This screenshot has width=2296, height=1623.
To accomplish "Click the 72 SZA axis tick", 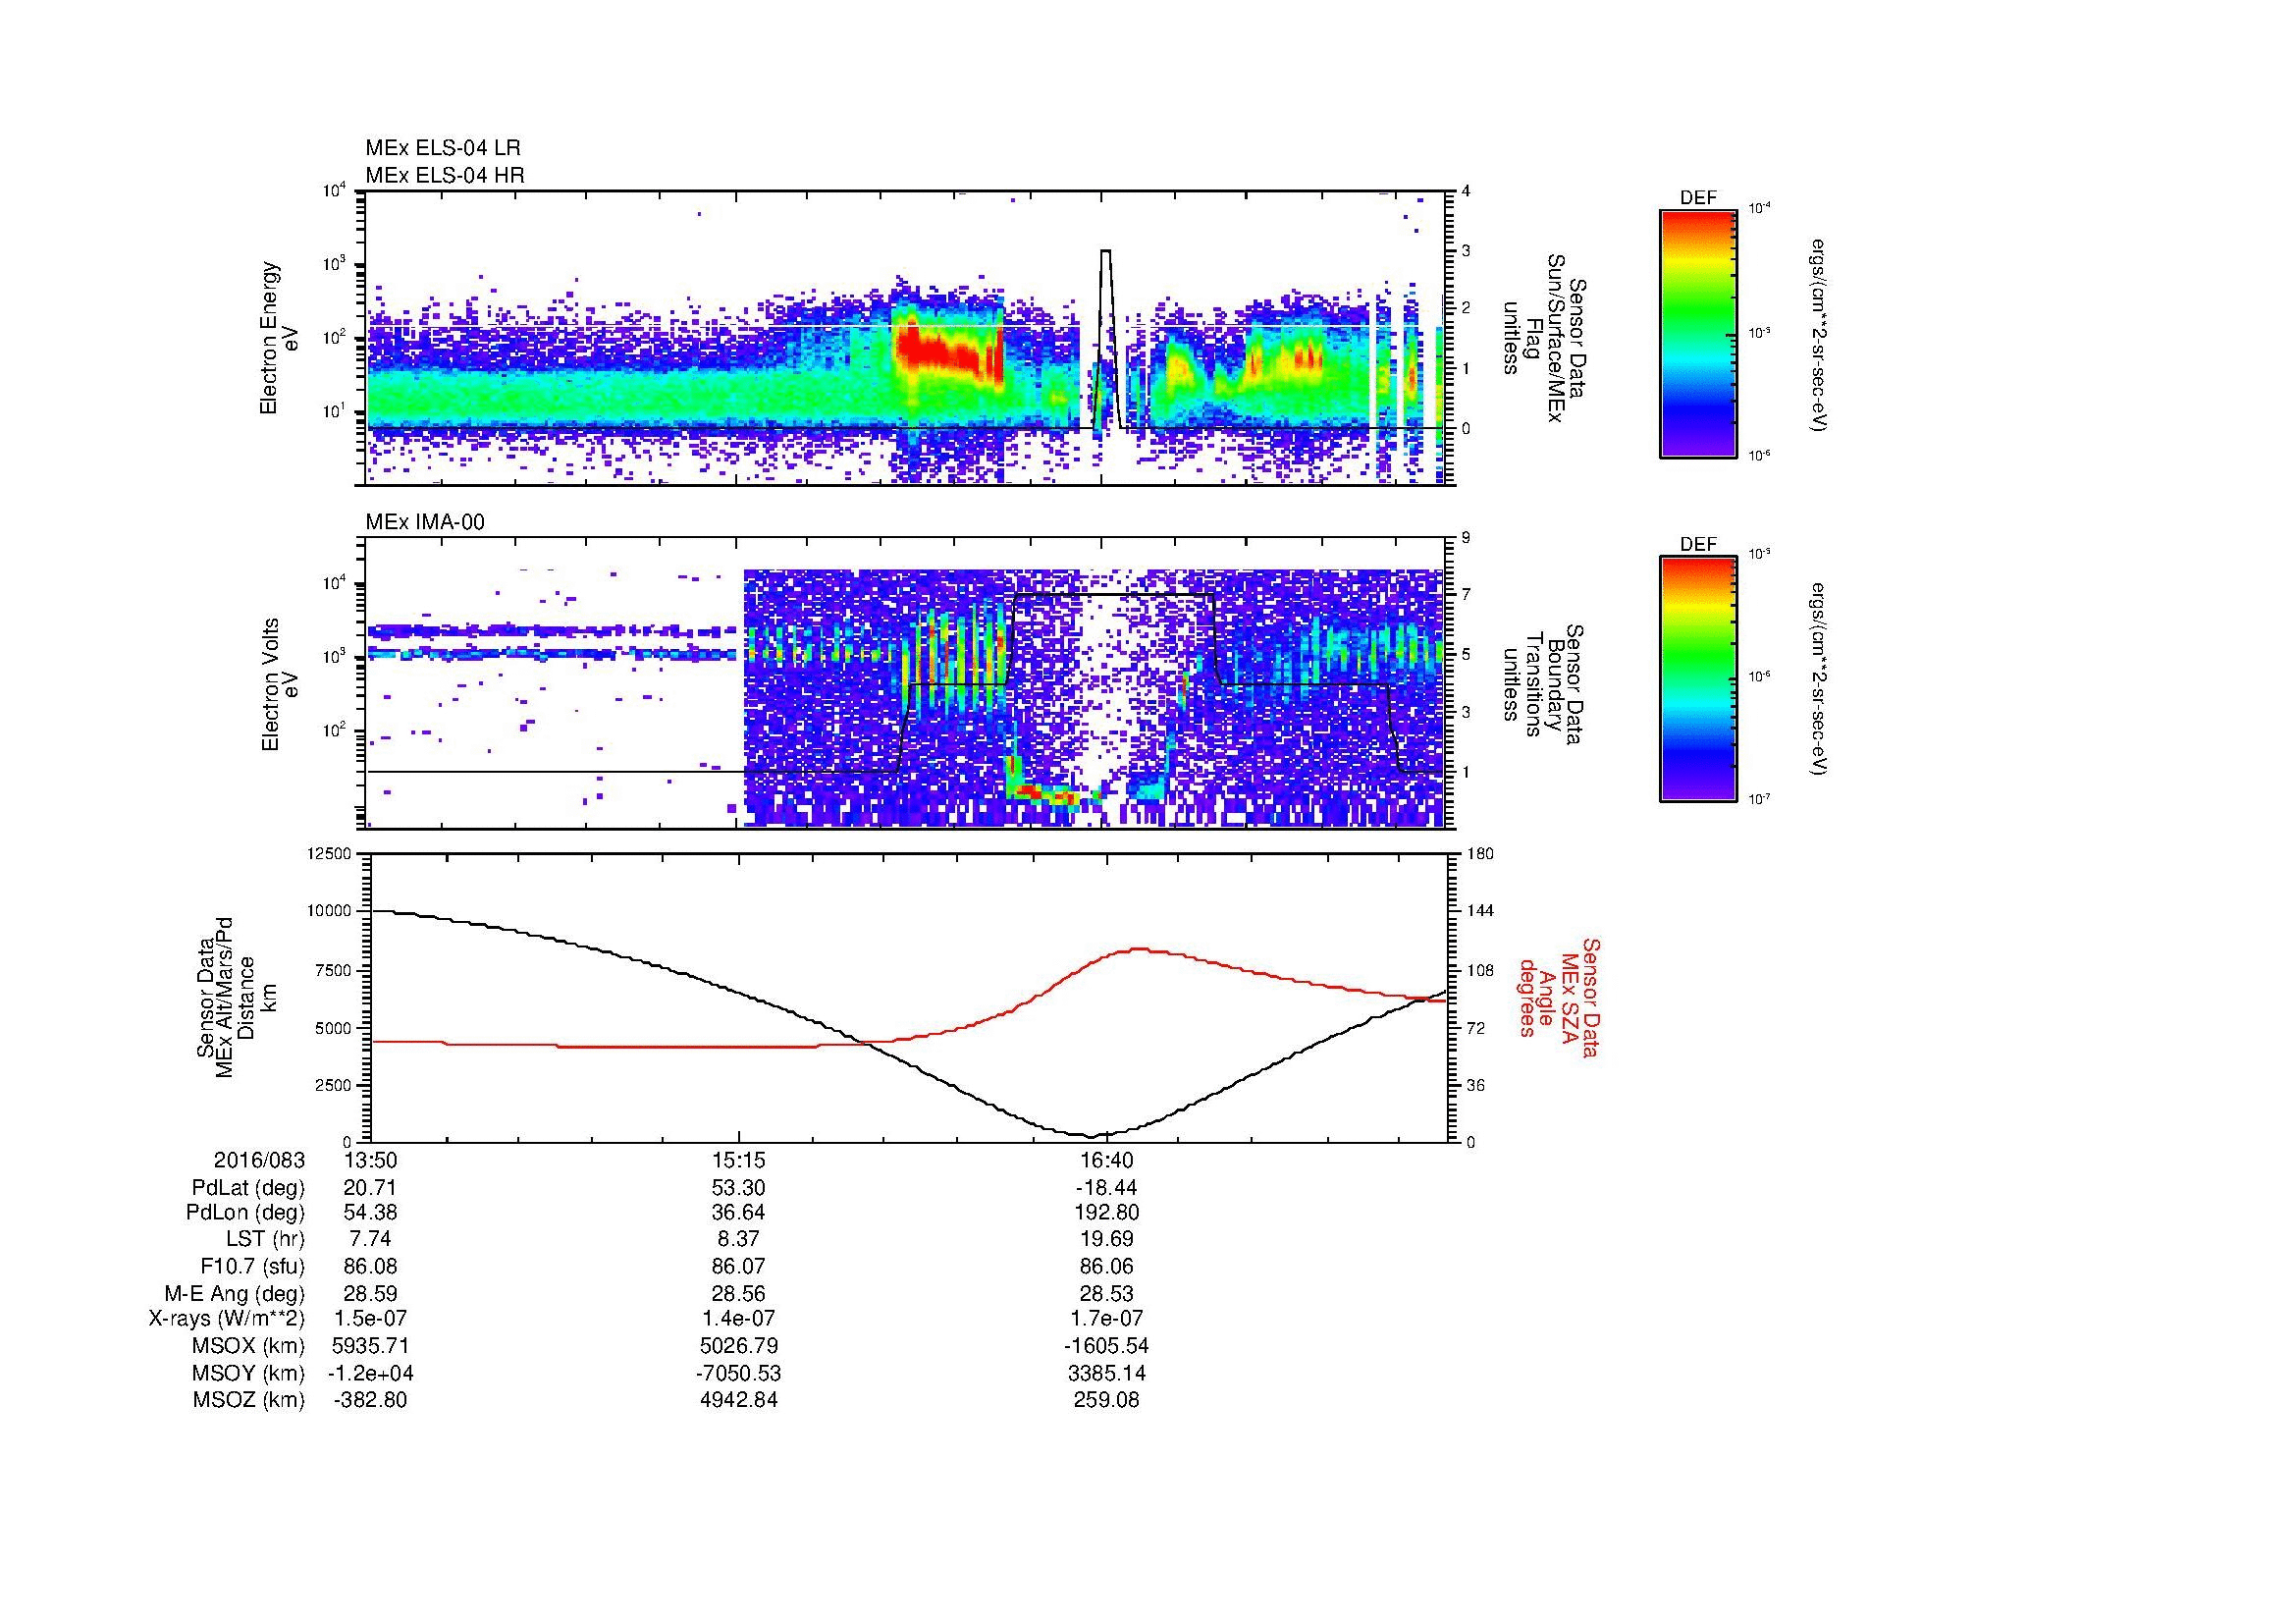I will (x=1476, y=1028).
